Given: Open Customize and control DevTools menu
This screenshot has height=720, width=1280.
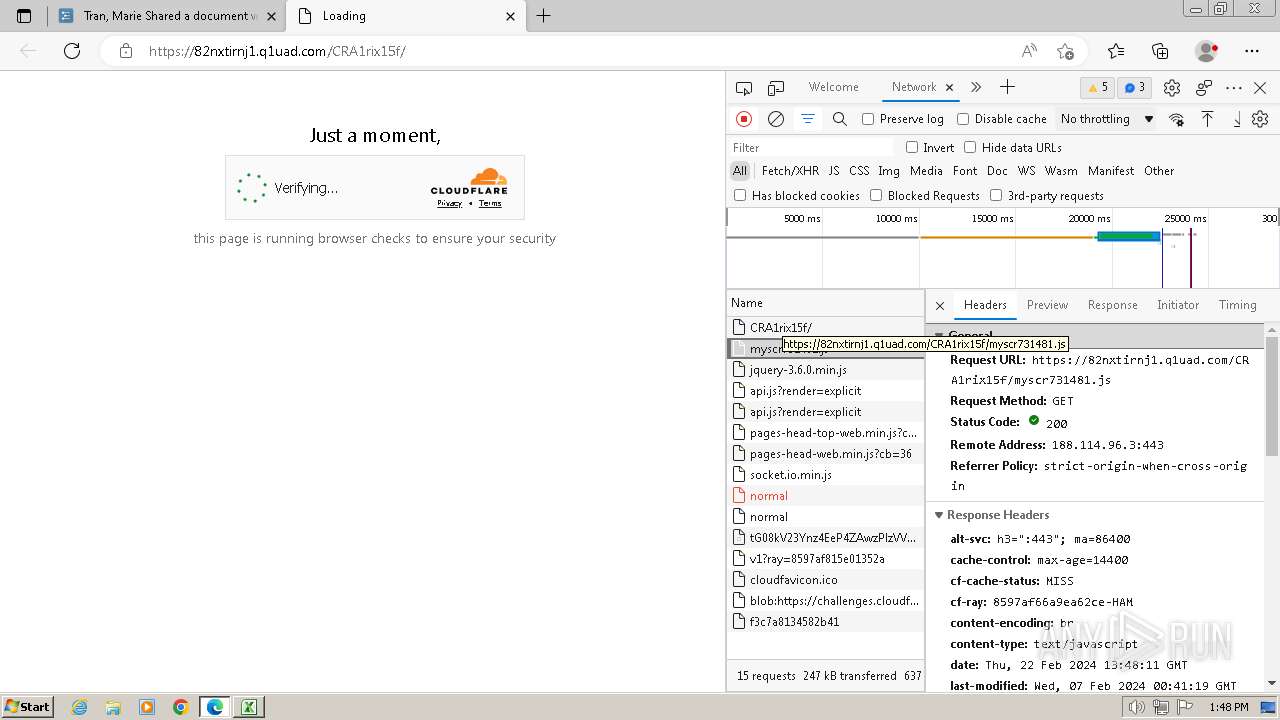Looking at the screenshot, I should pyautogui.click(x=1234, y=88).
